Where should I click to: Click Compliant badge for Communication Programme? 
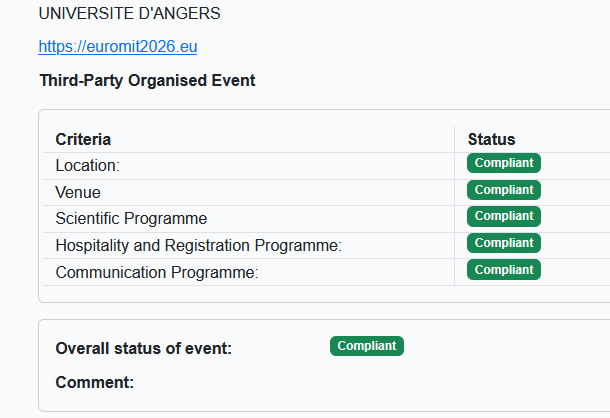click(x=504, y=270)
